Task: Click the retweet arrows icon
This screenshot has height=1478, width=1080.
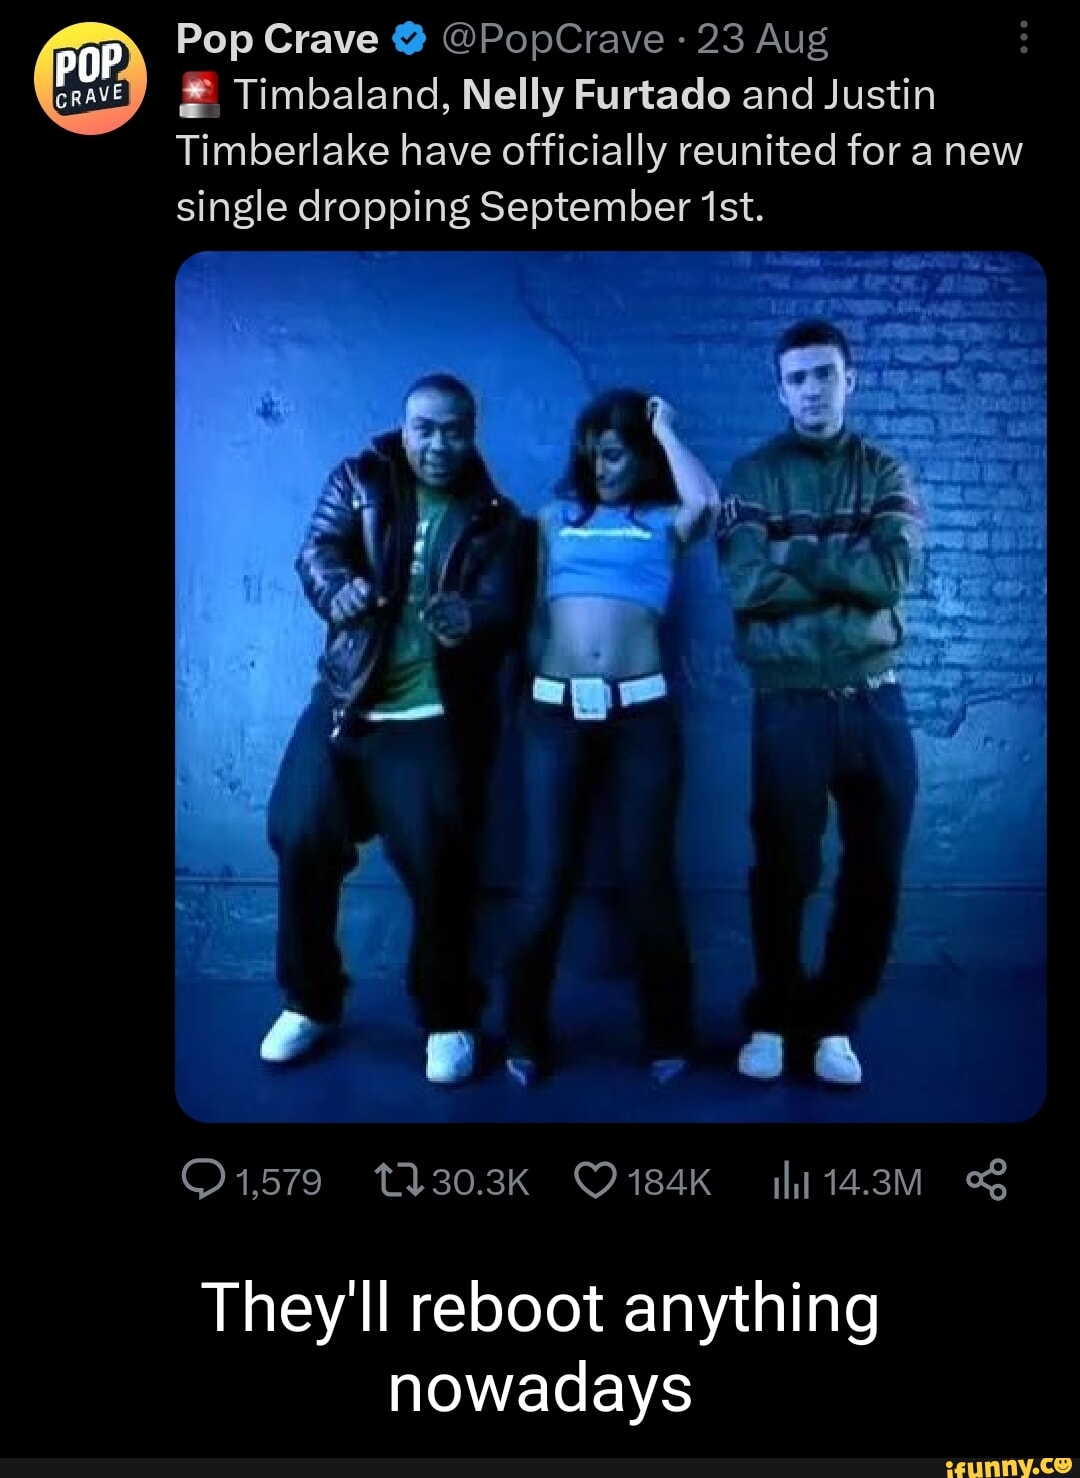Action: [x=399, y=1181]
